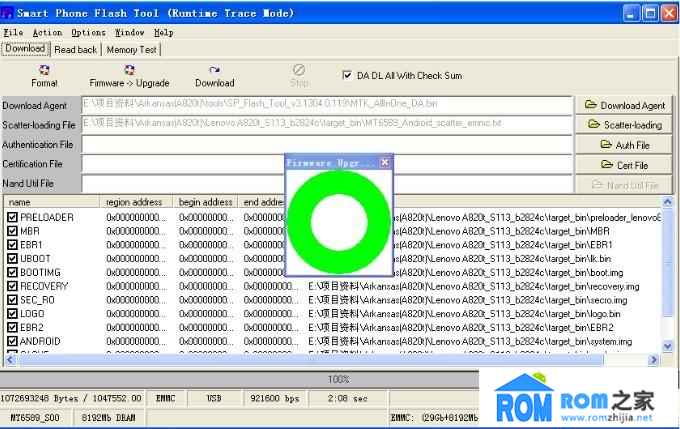Choose Cert File folder button
The image size is (680, 429).
[x=624, y=165]
